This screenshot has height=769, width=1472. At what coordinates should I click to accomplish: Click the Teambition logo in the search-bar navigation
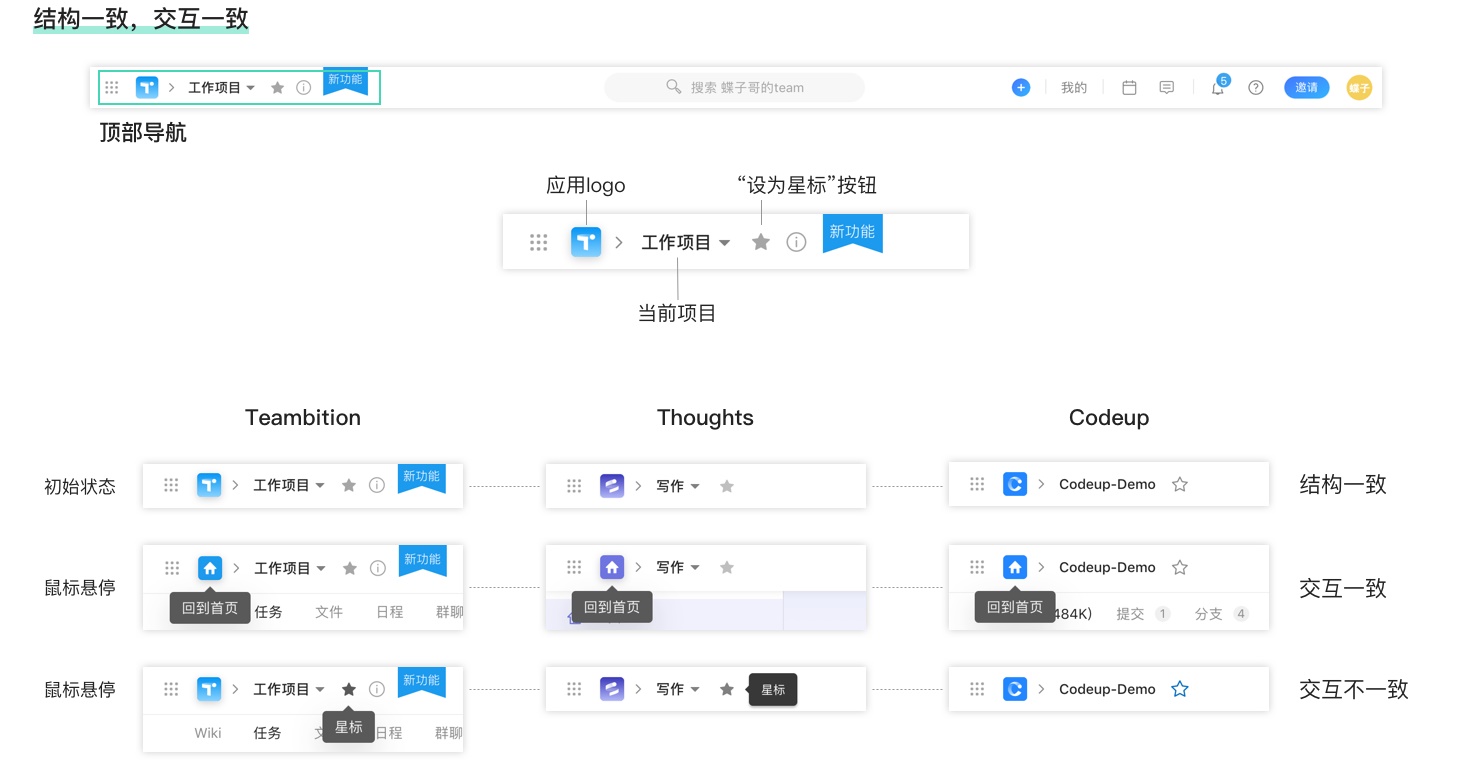click(x=147, y=88)
